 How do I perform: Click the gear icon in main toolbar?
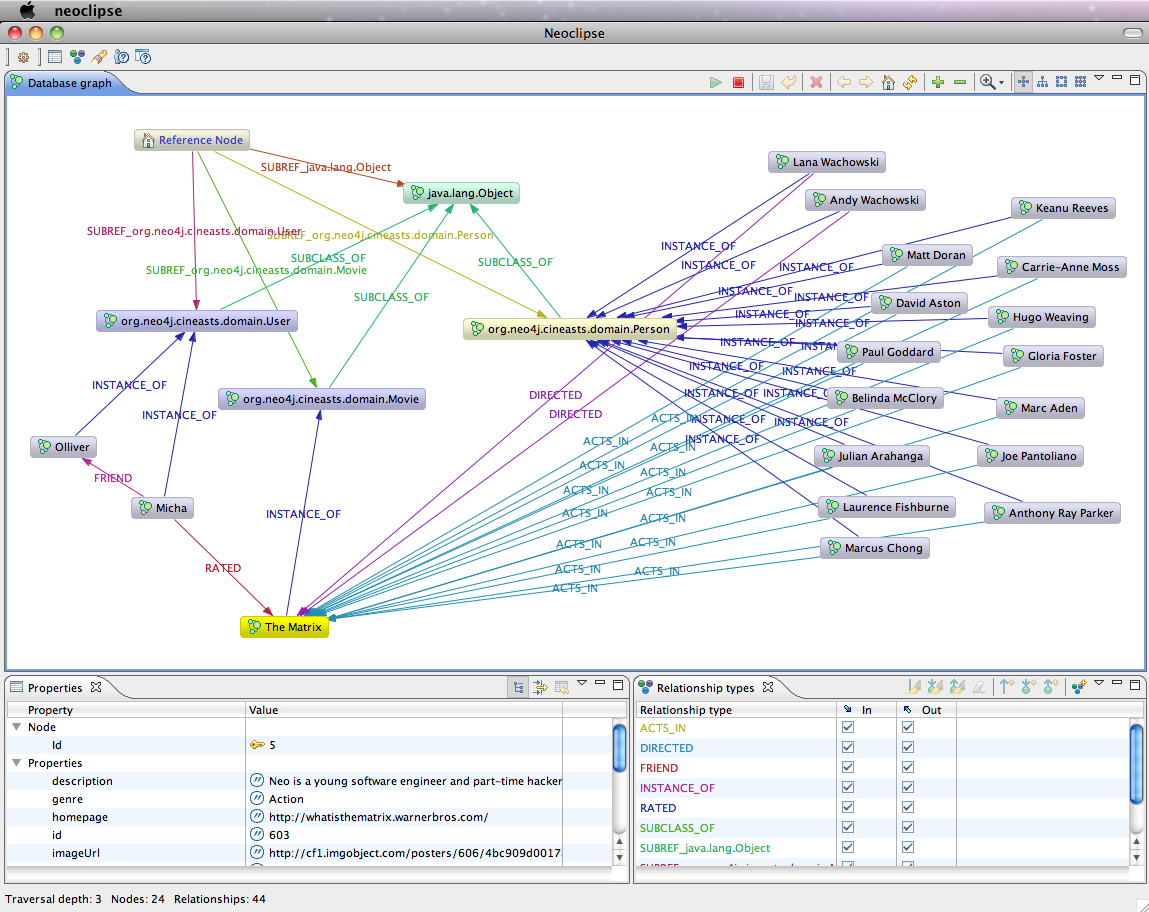tap(23, 57)
